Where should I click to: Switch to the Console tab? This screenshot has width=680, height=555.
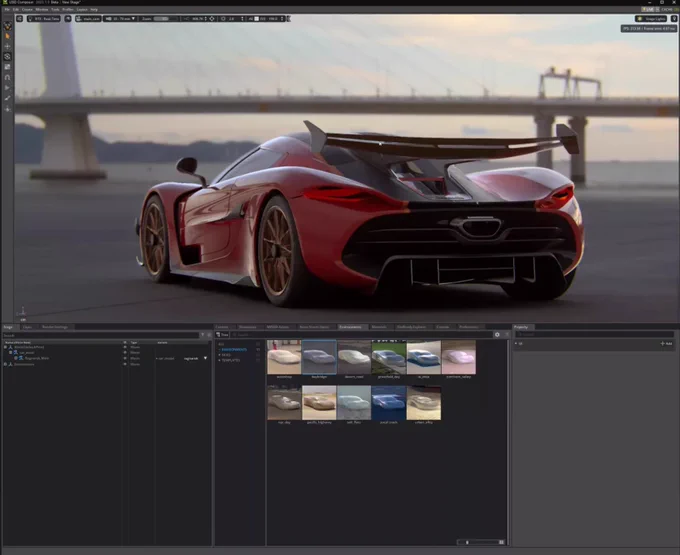443,327
